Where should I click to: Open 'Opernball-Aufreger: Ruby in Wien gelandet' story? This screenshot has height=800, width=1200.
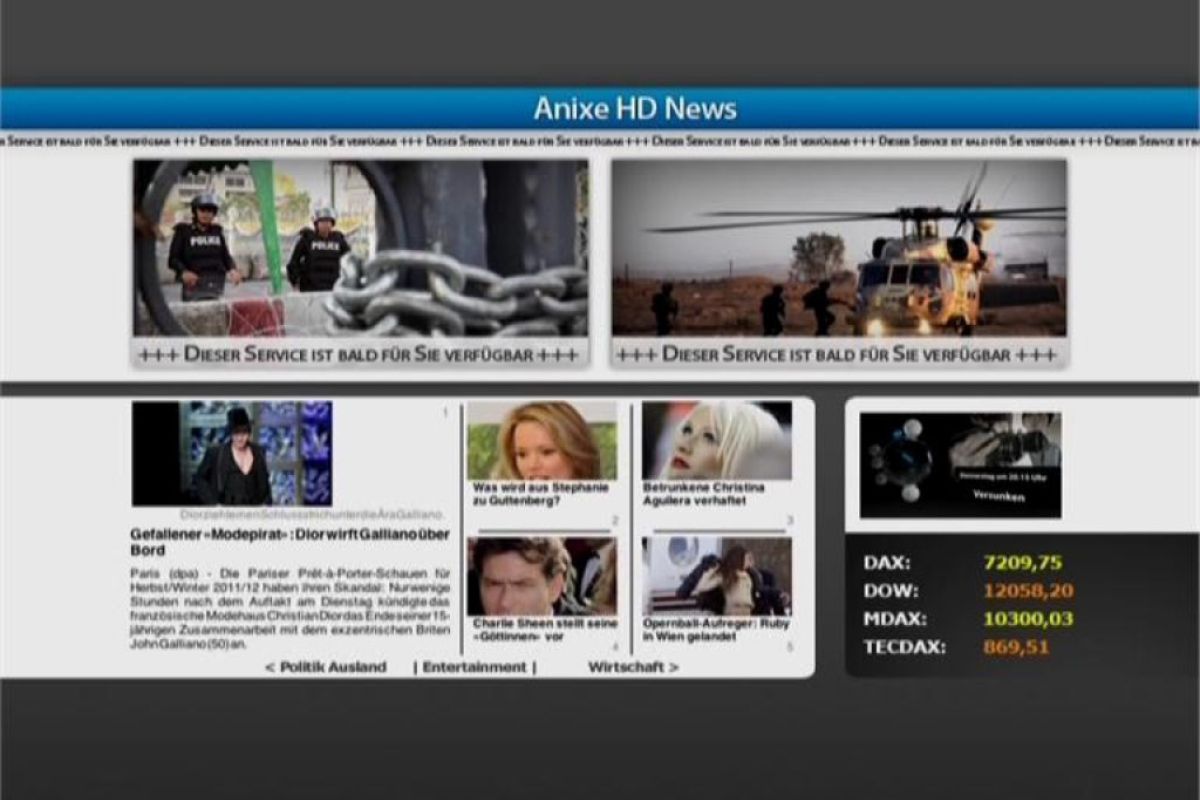716,629
